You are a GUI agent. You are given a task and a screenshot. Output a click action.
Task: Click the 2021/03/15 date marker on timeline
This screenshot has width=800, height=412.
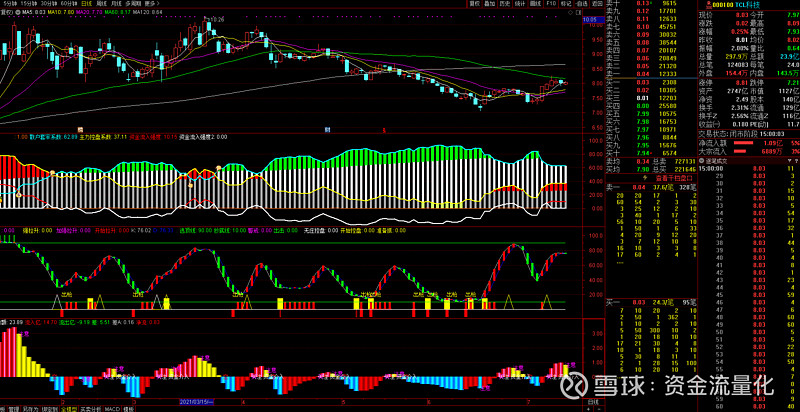pos(196,402)
